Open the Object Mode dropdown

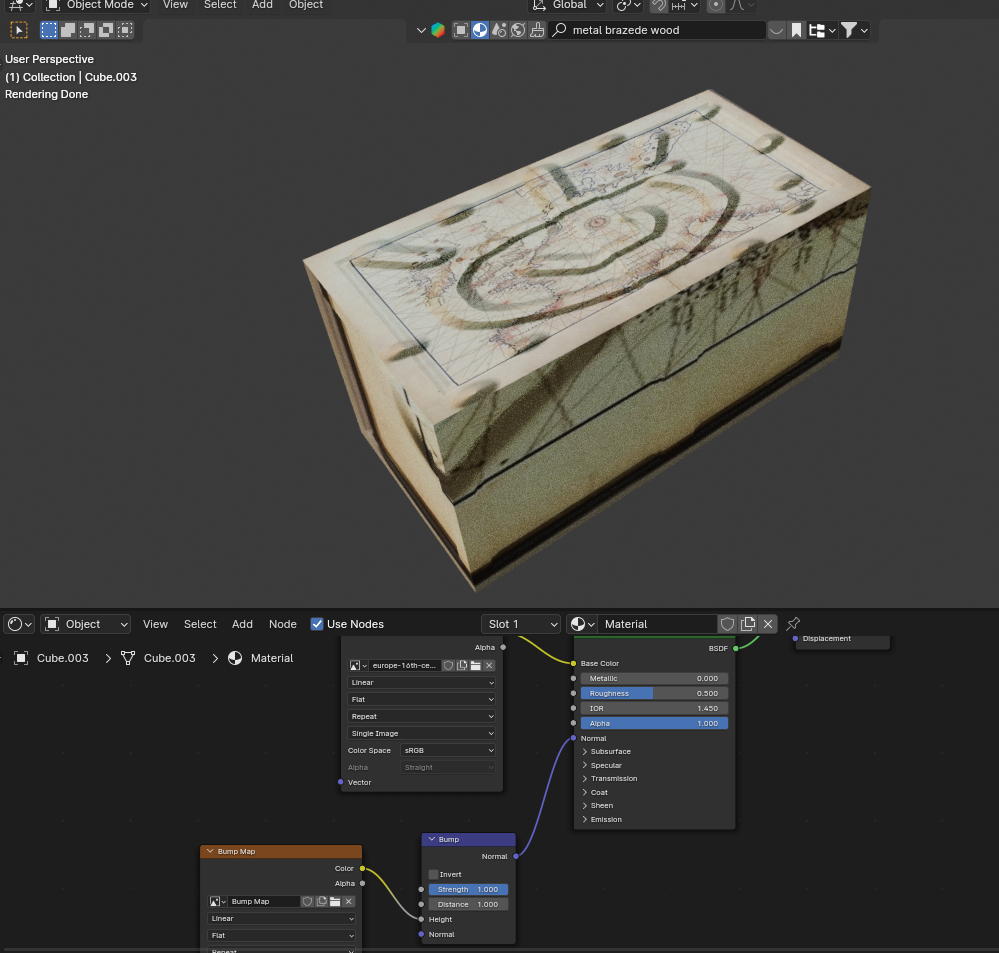pyautogui.click(x=96, y=5)
